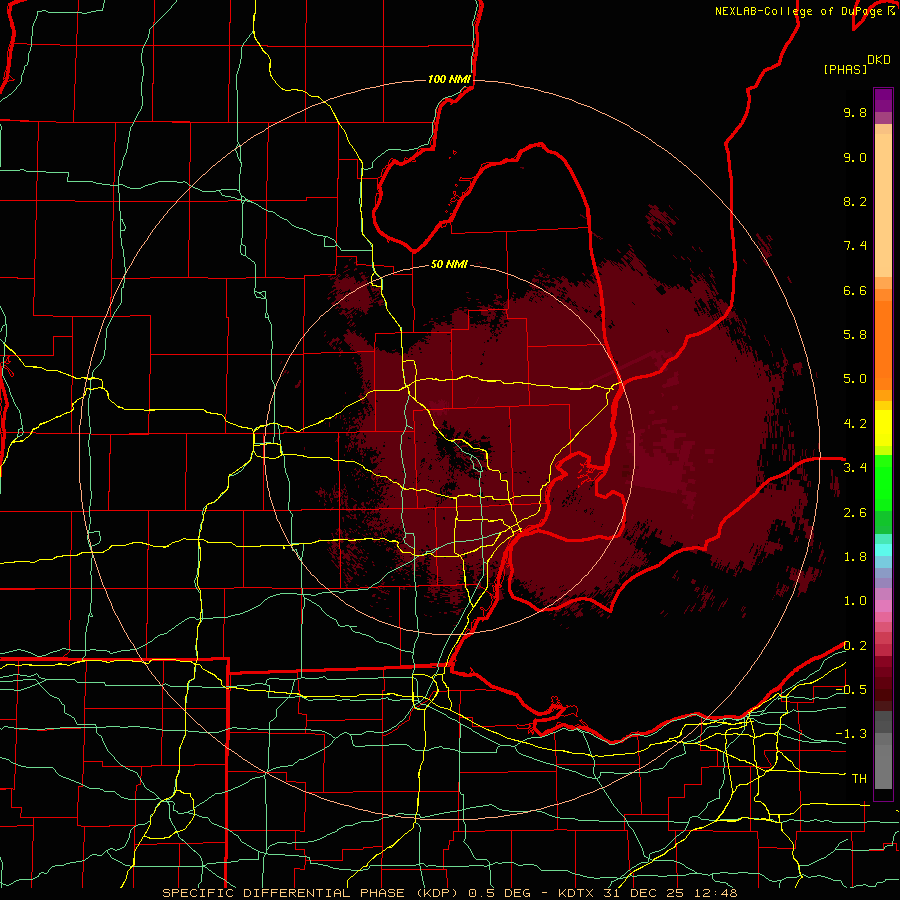The width and height of the screenshot is (900, 900).
Task: Click the peach band beside 8.2 in the color scale
Action: [883, 205]
